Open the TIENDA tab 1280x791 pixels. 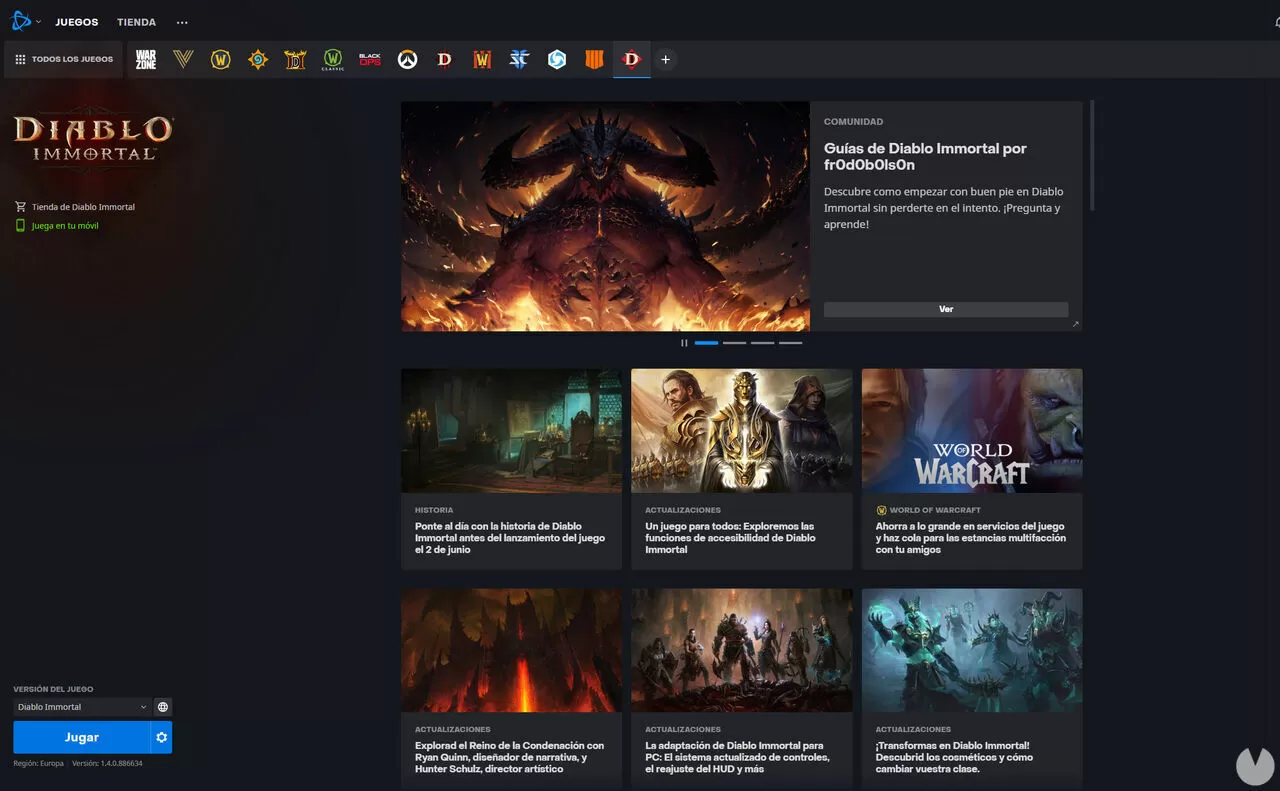(136, 22)
